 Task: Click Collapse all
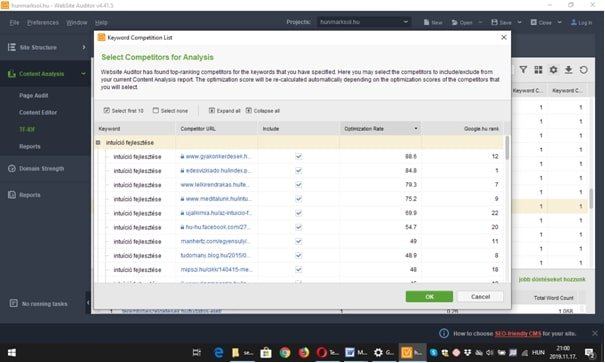263,111
